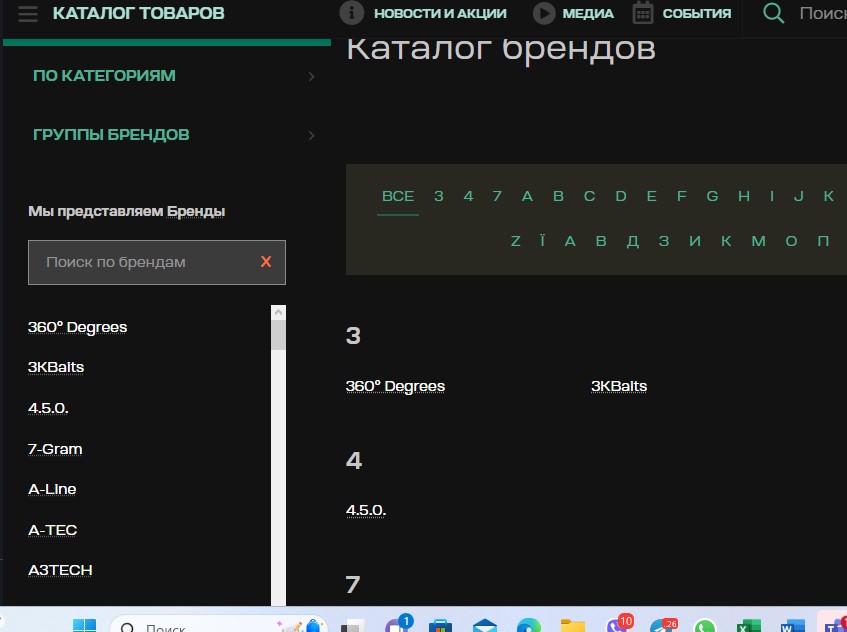
Task: Open Медиа menu item
Action: click(x=588, y=14)
